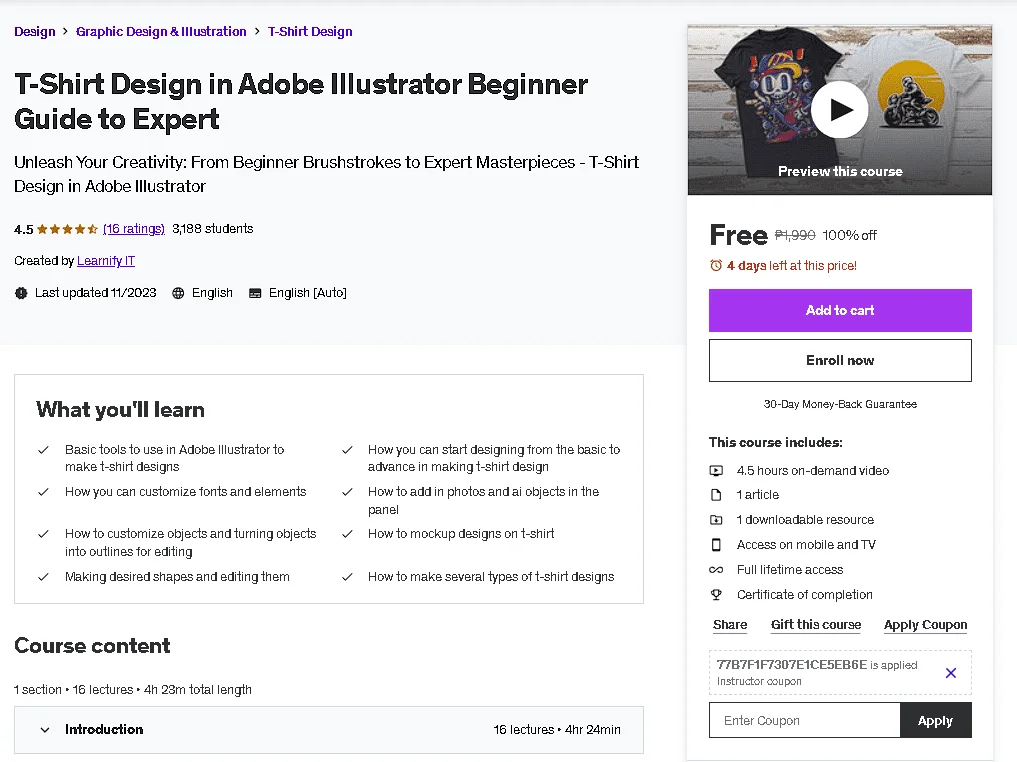Click the '100% off' discount text
The height and width of the screenshot is (762, 1017).
[849, 235]
